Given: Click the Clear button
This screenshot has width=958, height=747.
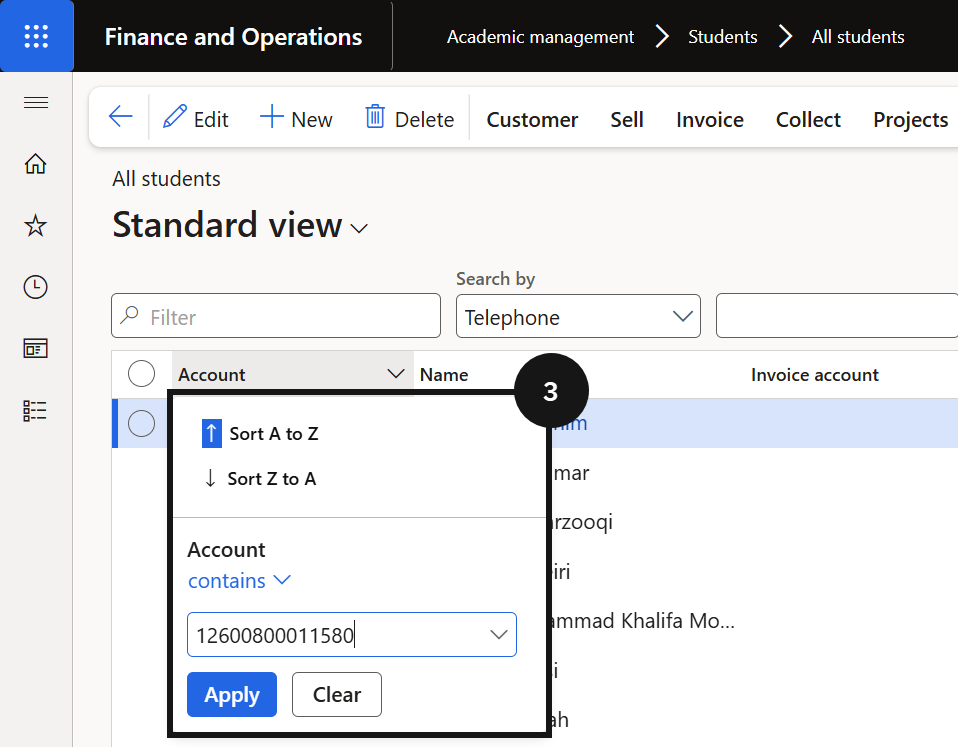Looking at the screenshot, I should (337, 694).
